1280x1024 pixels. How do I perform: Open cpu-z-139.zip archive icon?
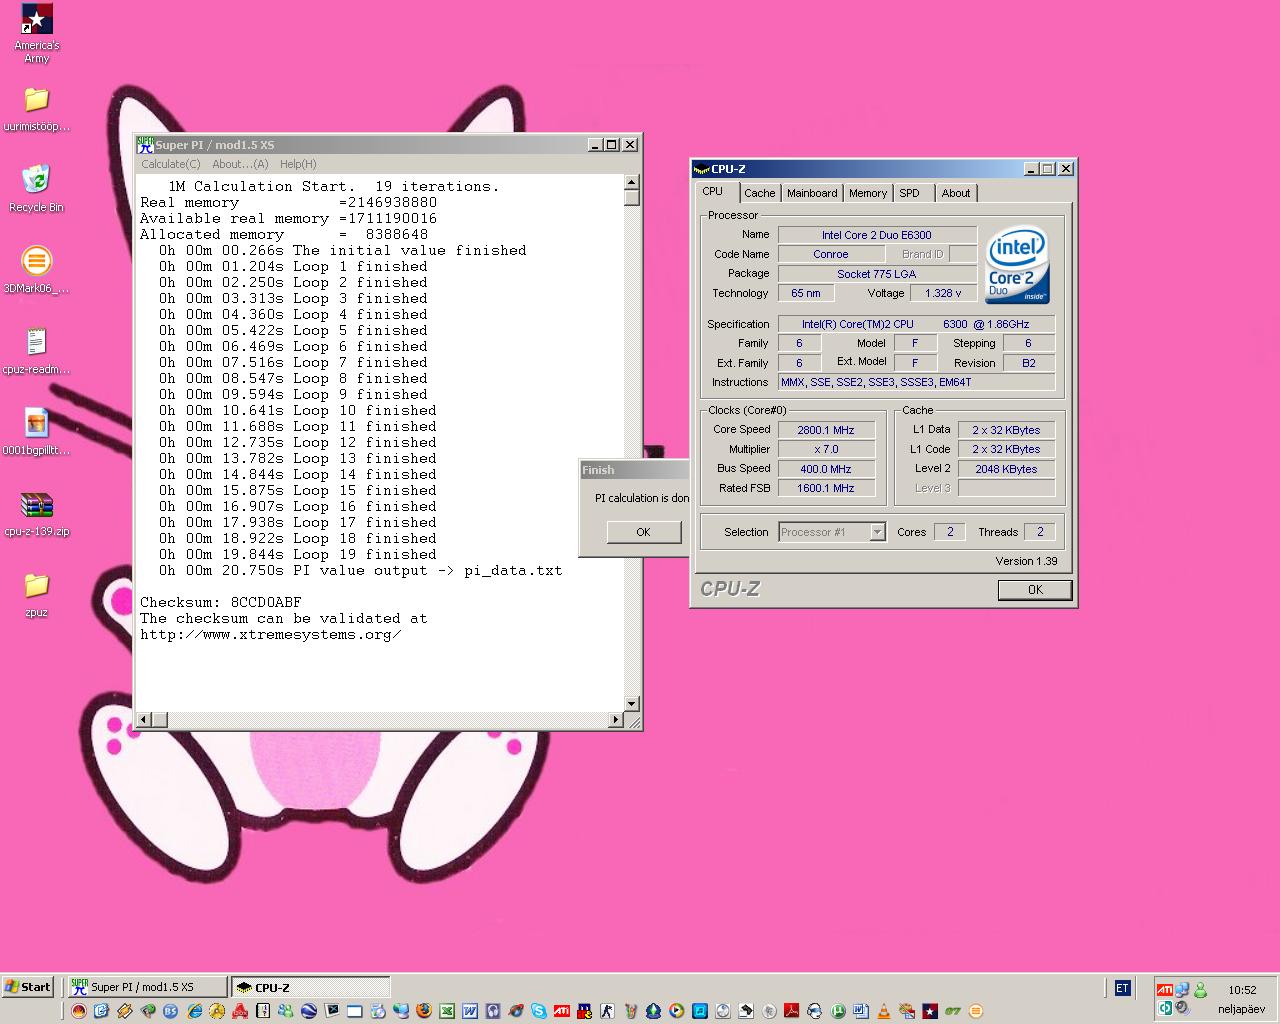pos(37,514)
